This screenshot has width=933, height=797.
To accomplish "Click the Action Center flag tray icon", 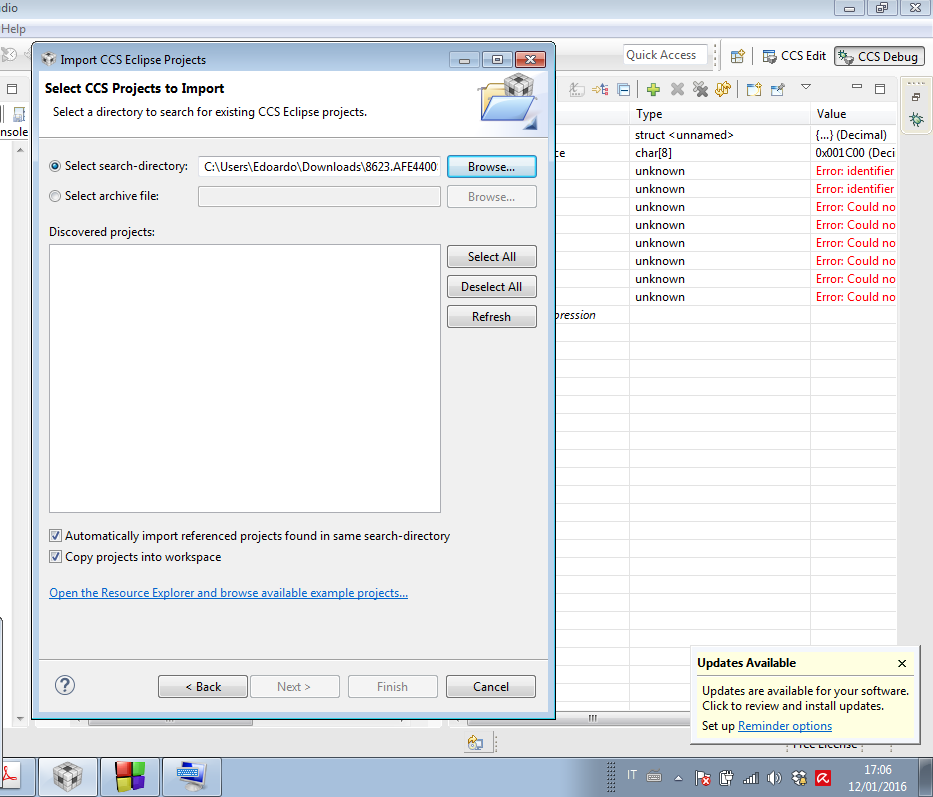I will coord(702,777).
